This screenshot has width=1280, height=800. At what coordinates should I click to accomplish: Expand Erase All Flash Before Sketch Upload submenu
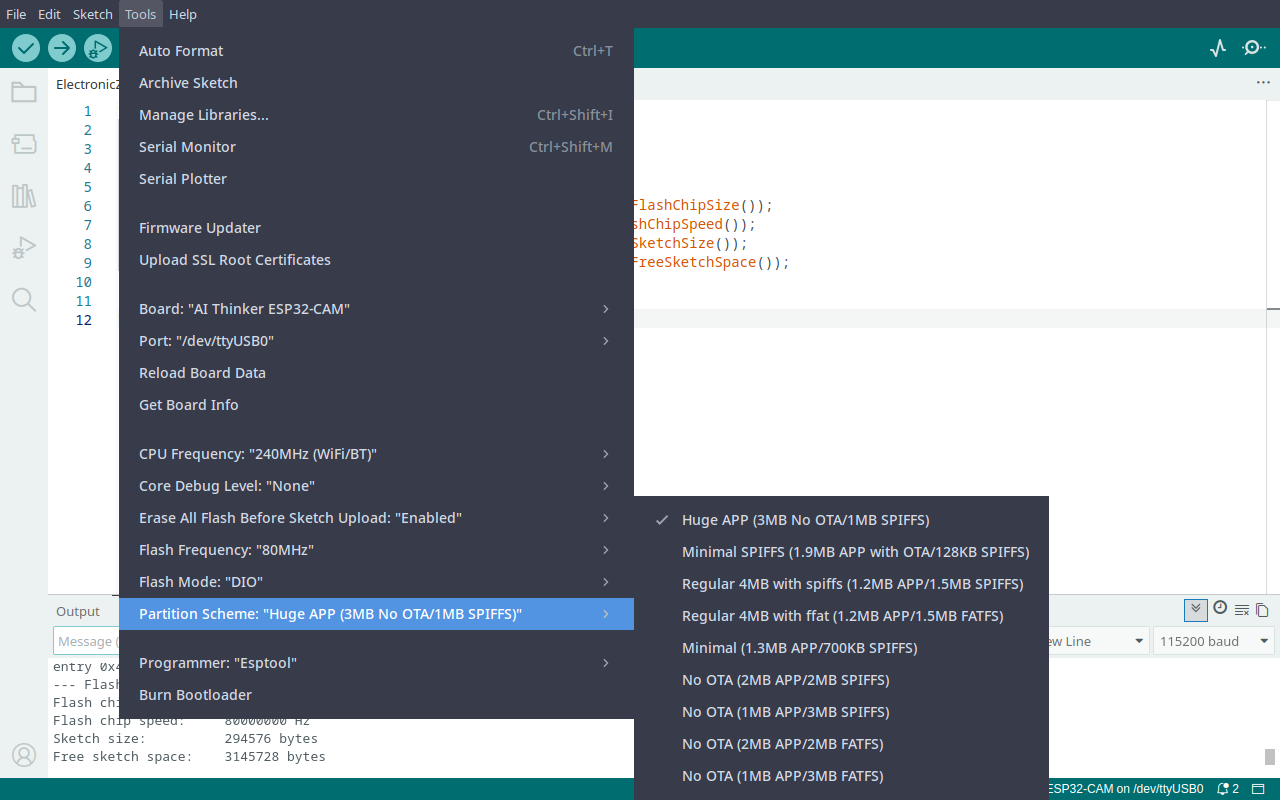376,518
